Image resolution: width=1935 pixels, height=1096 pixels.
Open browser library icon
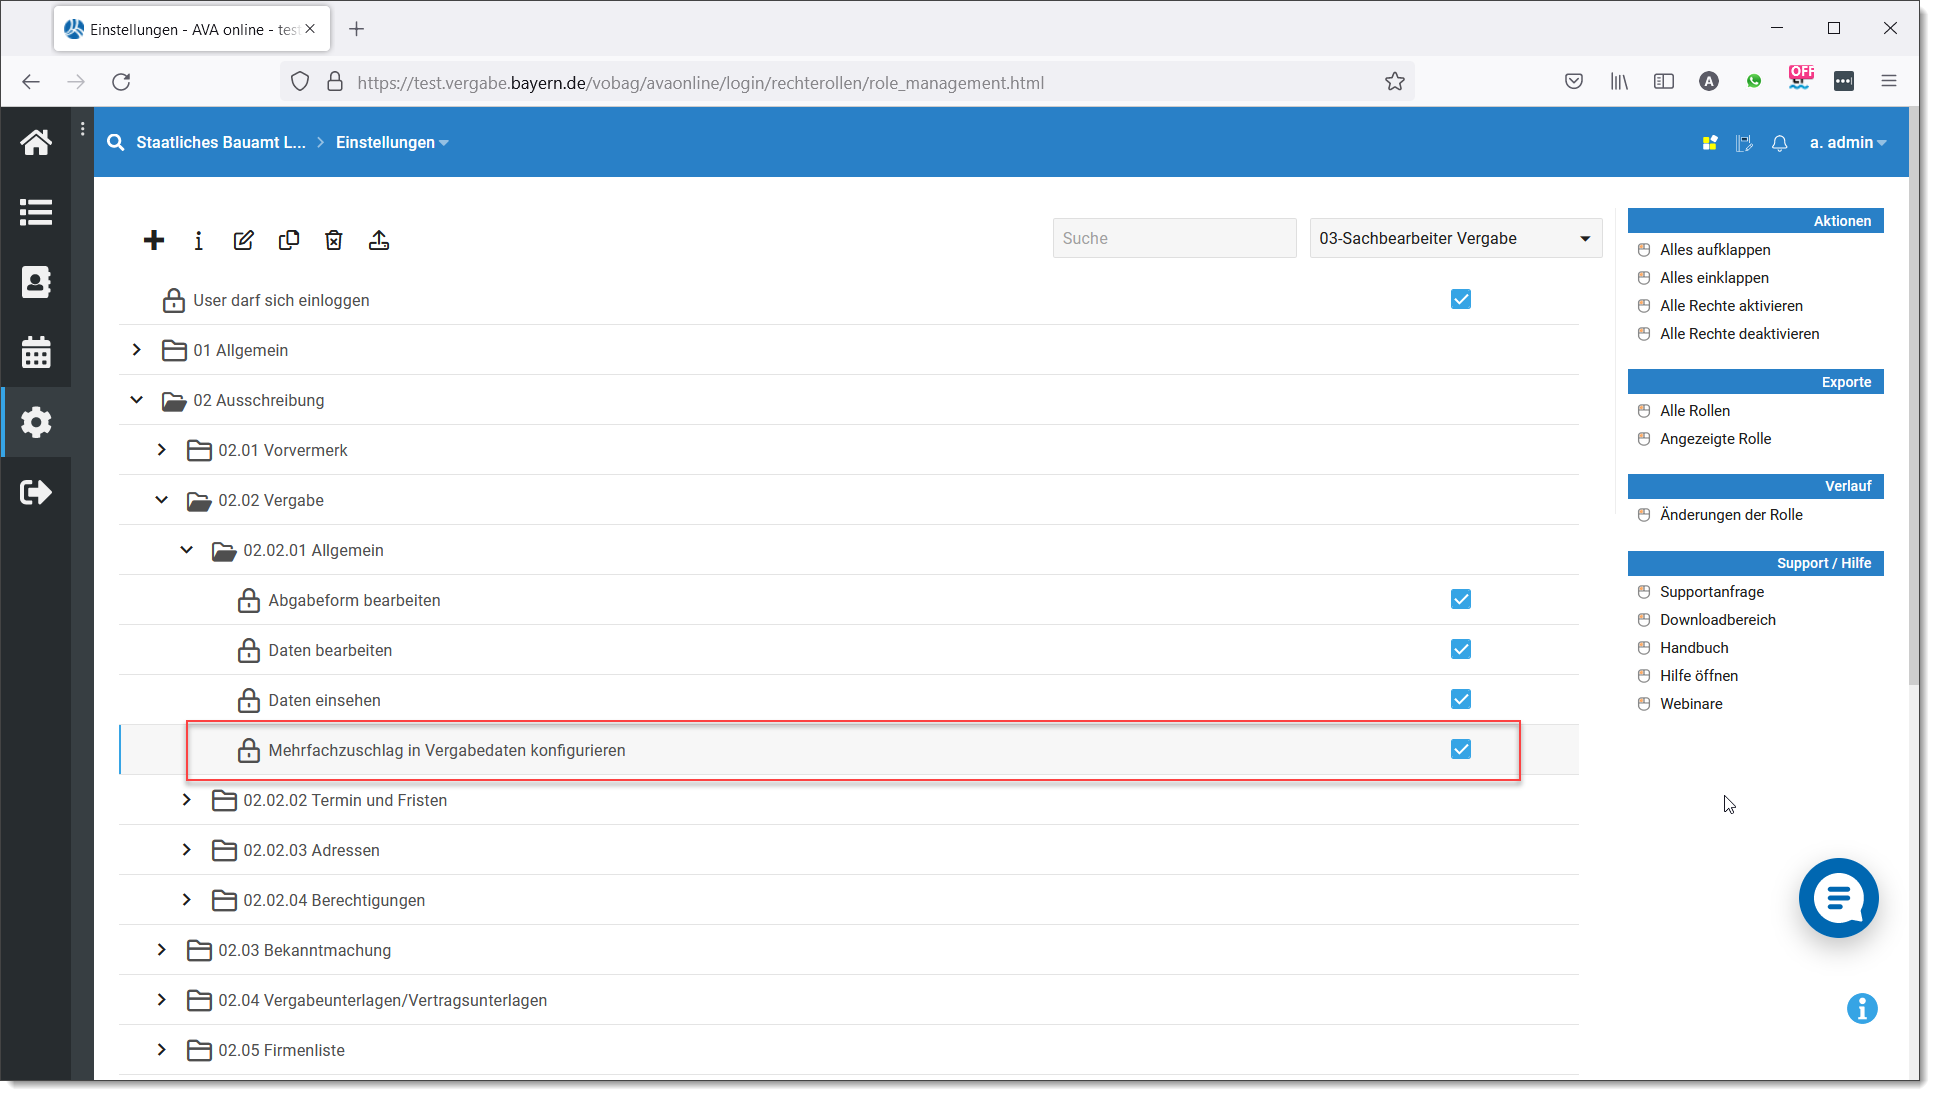click(1619, 82)
